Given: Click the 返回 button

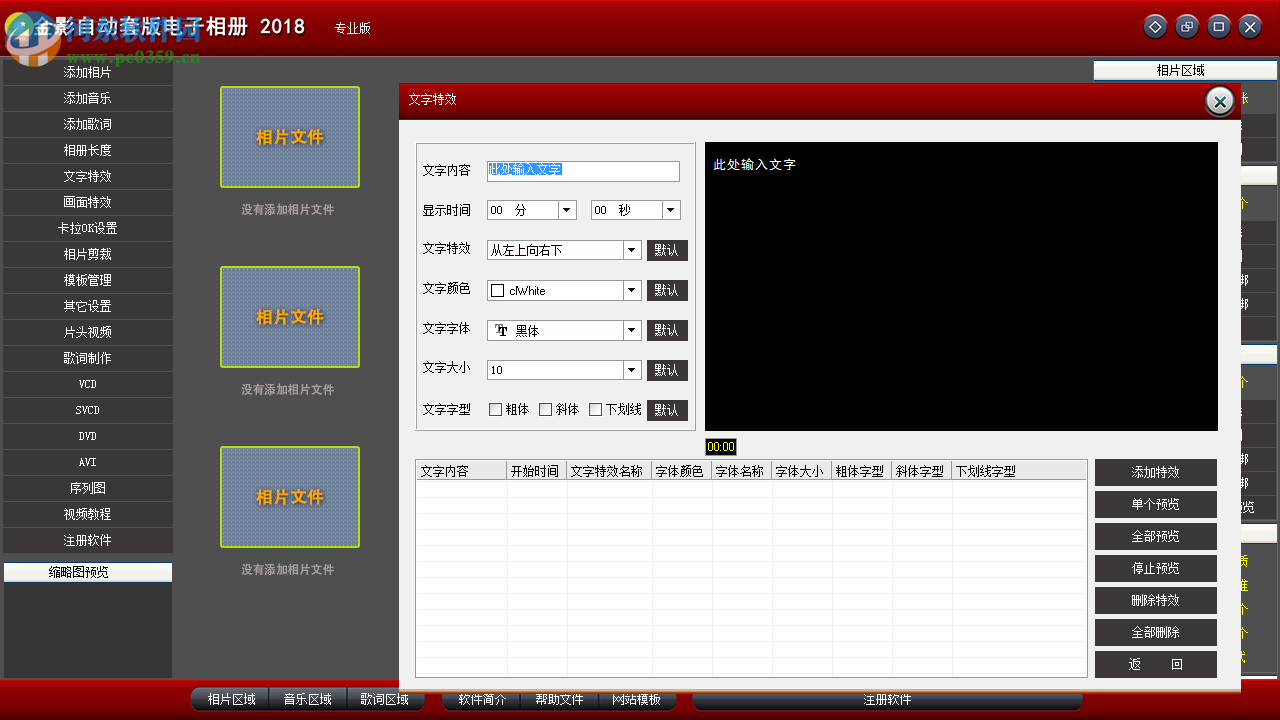Looking at the screenshot, I should point(1155,664).
